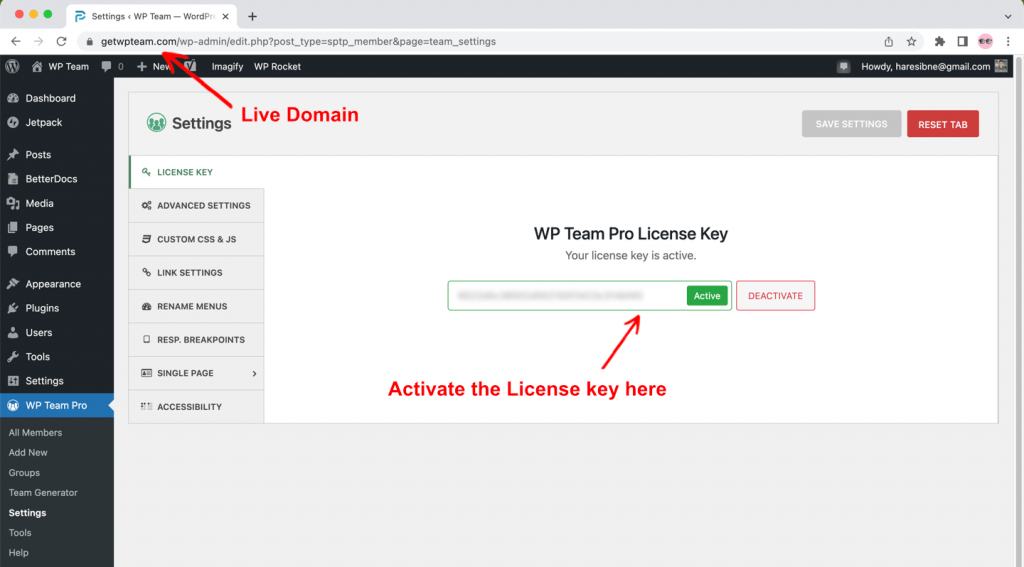Click the user avatar thumbnail in admin bar
This screenshot has height=567, width=1024.
coord(1001,67)
